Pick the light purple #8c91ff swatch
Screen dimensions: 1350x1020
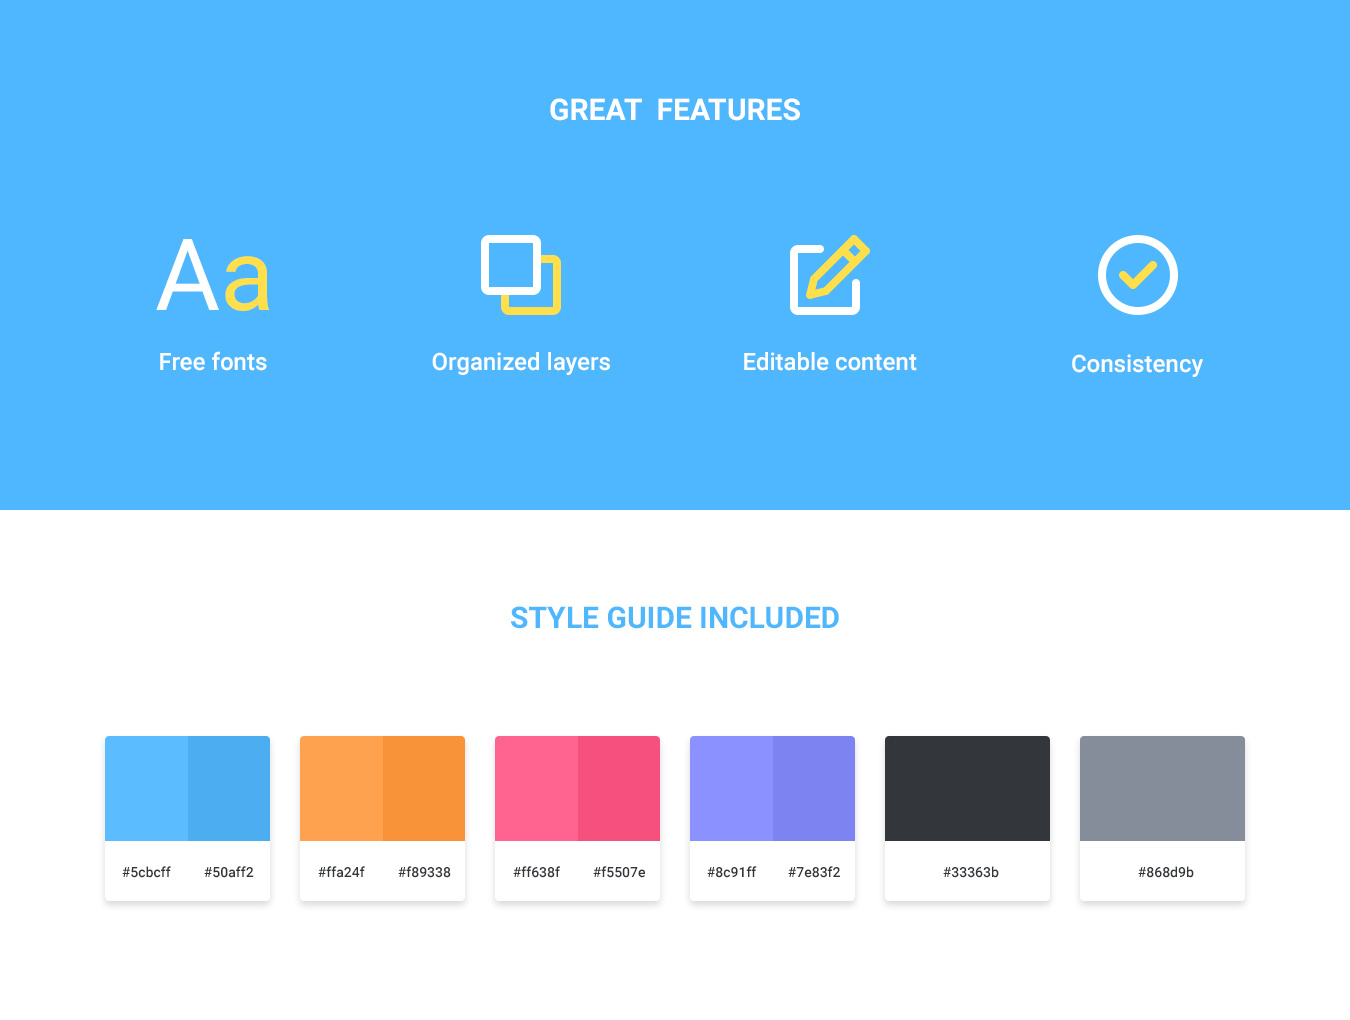click(731, 788)
